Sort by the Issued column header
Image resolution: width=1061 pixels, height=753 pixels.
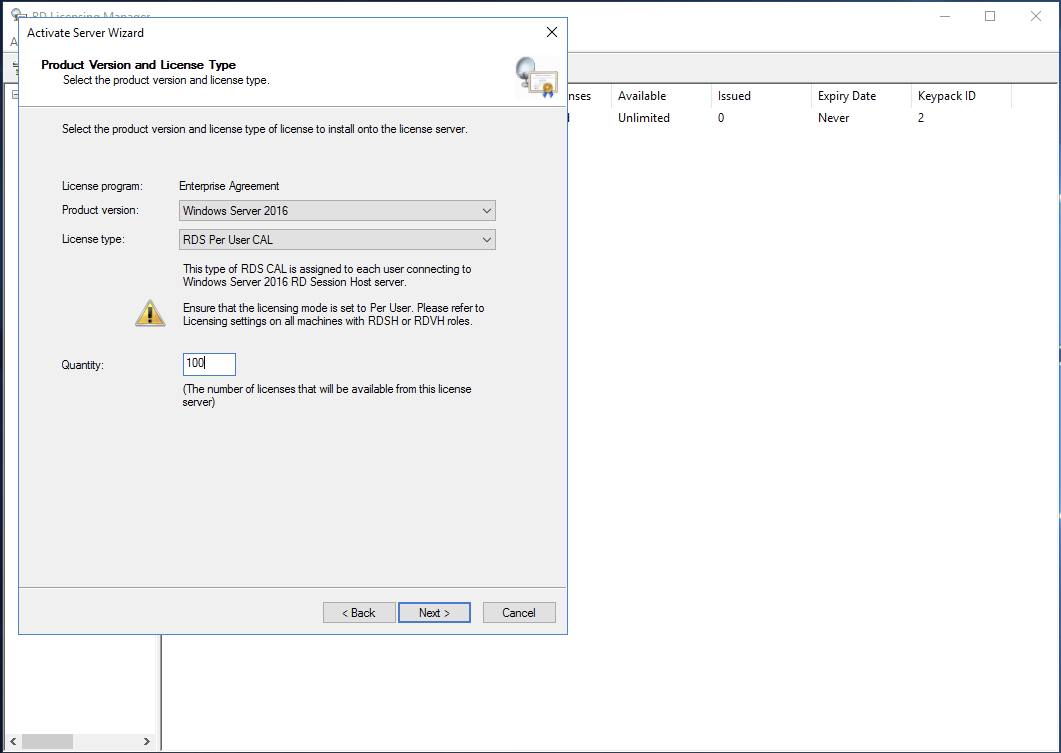(761, 96)
